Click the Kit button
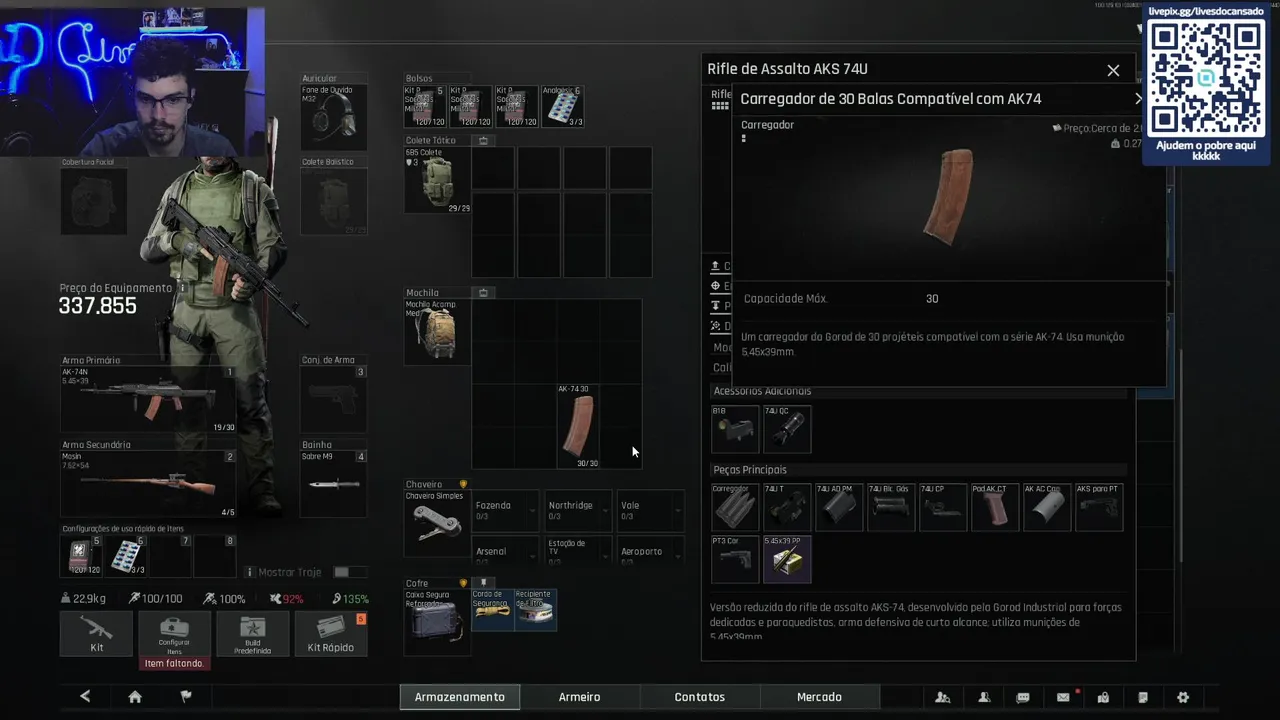The height and width of the screenshot is (720, 1280). tap(96, 633)
